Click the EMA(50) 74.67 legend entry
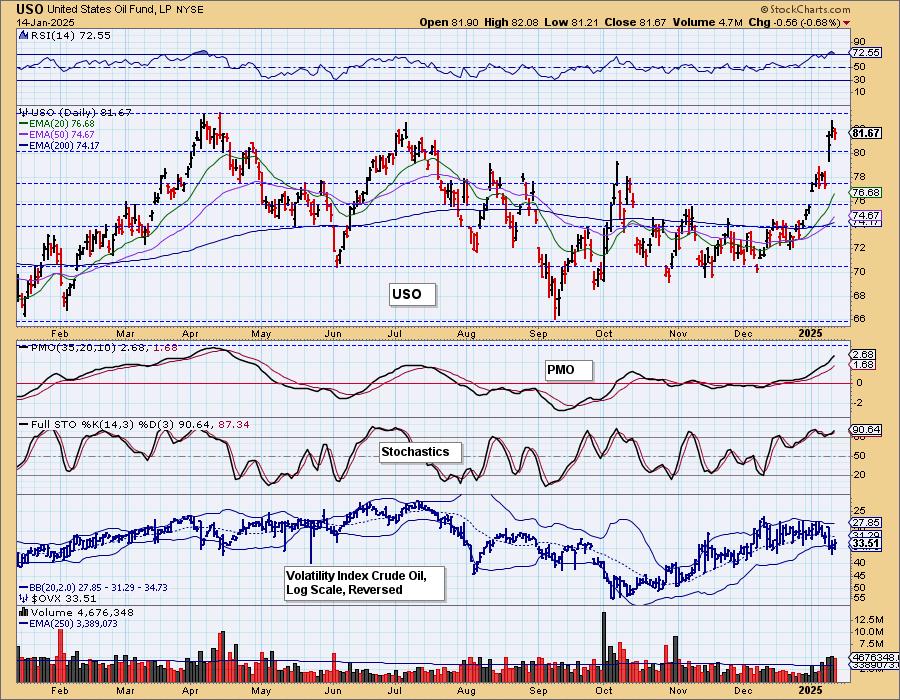900x700 pixels. 57,135
